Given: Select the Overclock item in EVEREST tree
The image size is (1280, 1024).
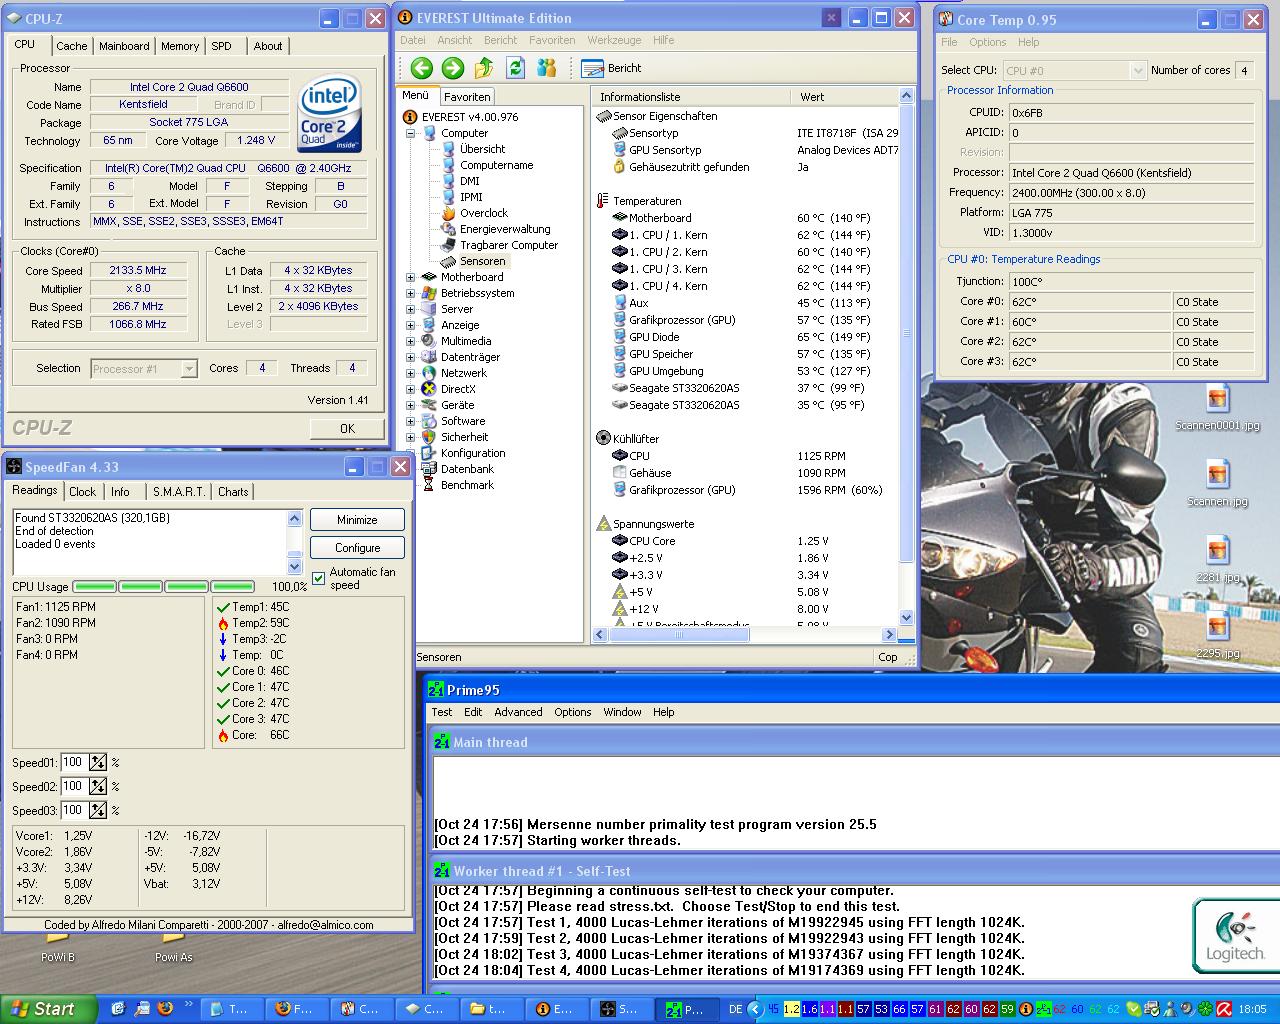Looking at the screenshot, I should [483, 213].
